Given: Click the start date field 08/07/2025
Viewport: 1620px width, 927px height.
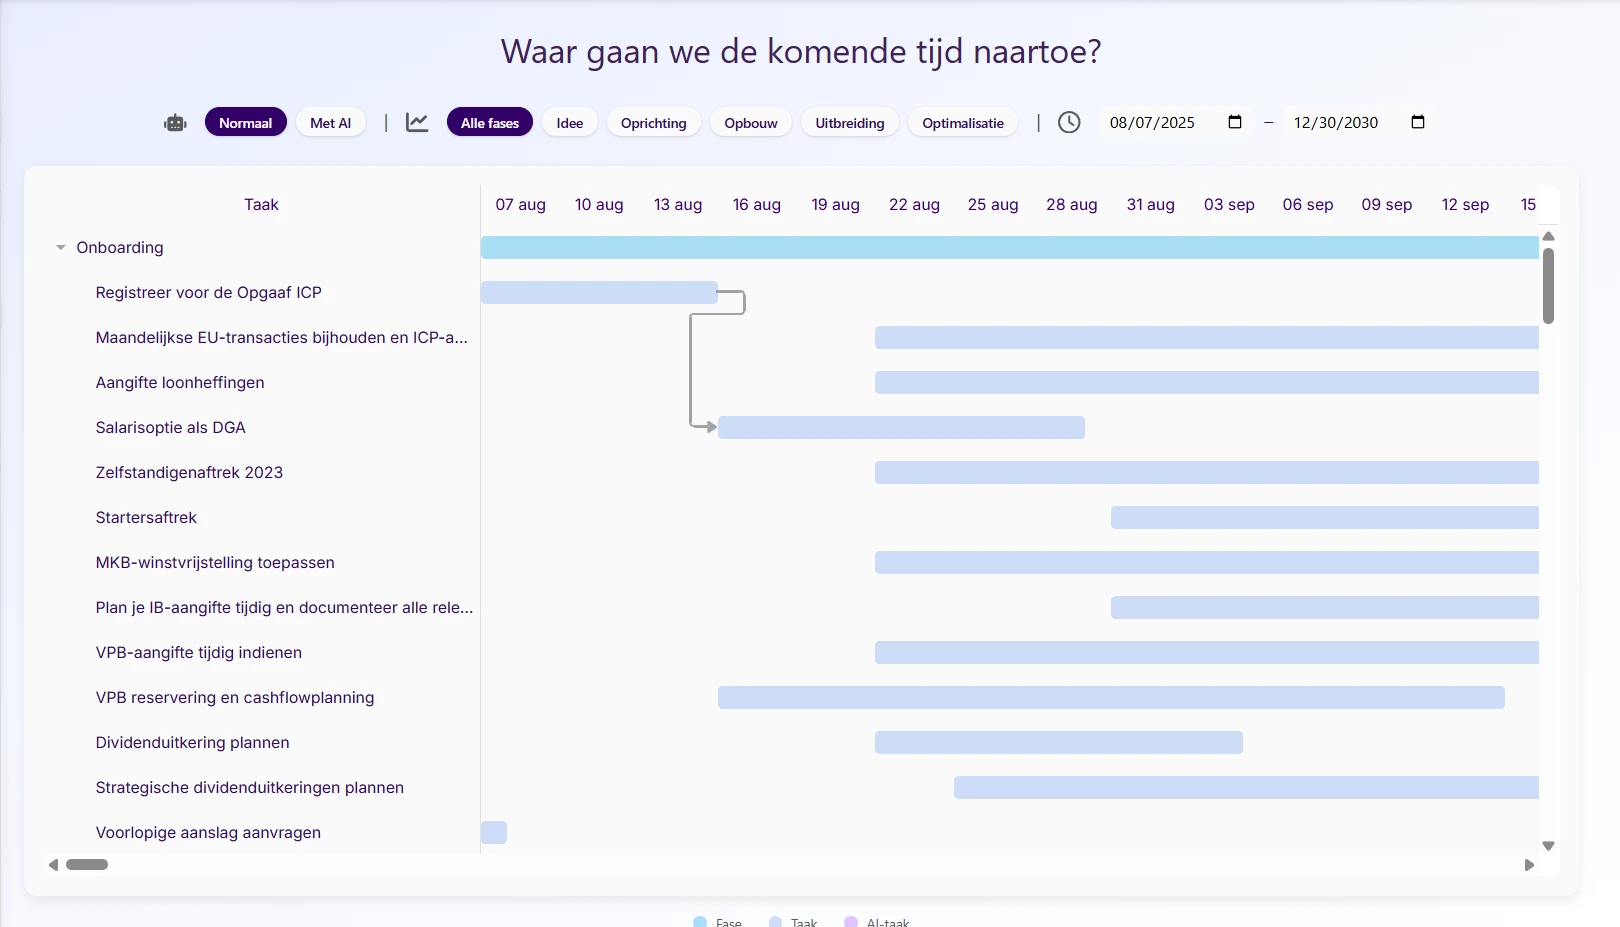Looking at the screenshot, I should [x=1152, y=122].
